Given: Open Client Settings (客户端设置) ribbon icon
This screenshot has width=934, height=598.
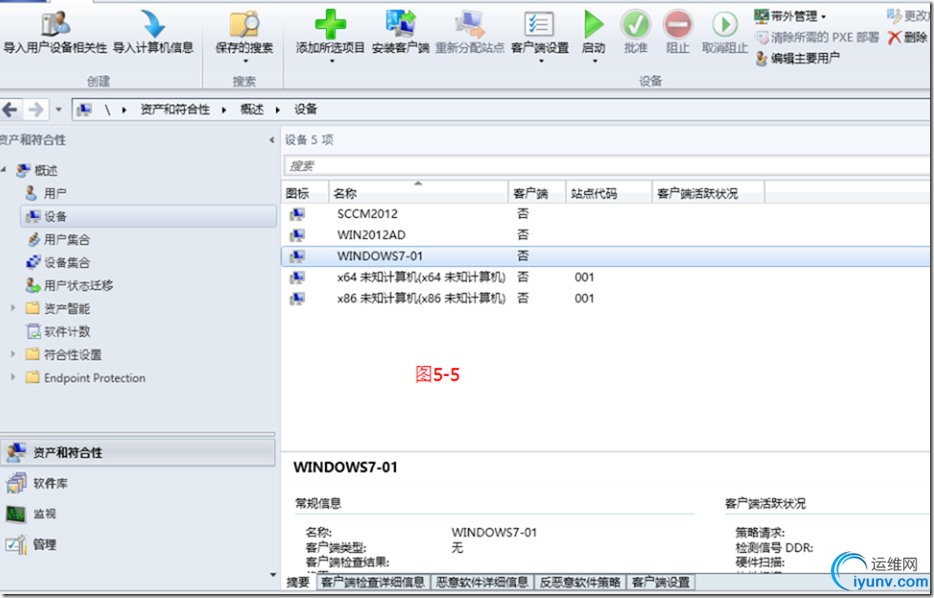Looking at the screenshot, I should [x=539, y=24].
